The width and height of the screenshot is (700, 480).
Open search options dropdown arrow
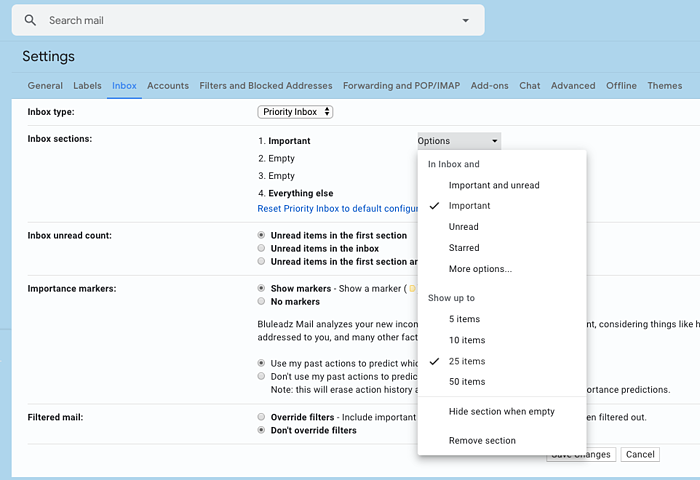466,21
